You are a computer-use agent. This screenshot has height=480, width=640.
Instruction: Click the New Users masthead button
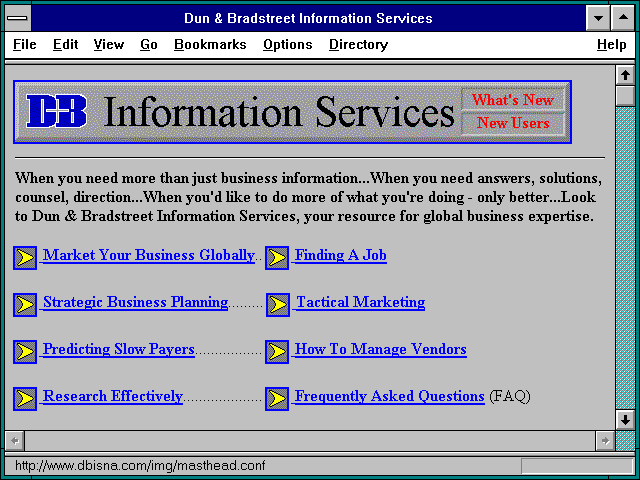click(x=513, y=123)
